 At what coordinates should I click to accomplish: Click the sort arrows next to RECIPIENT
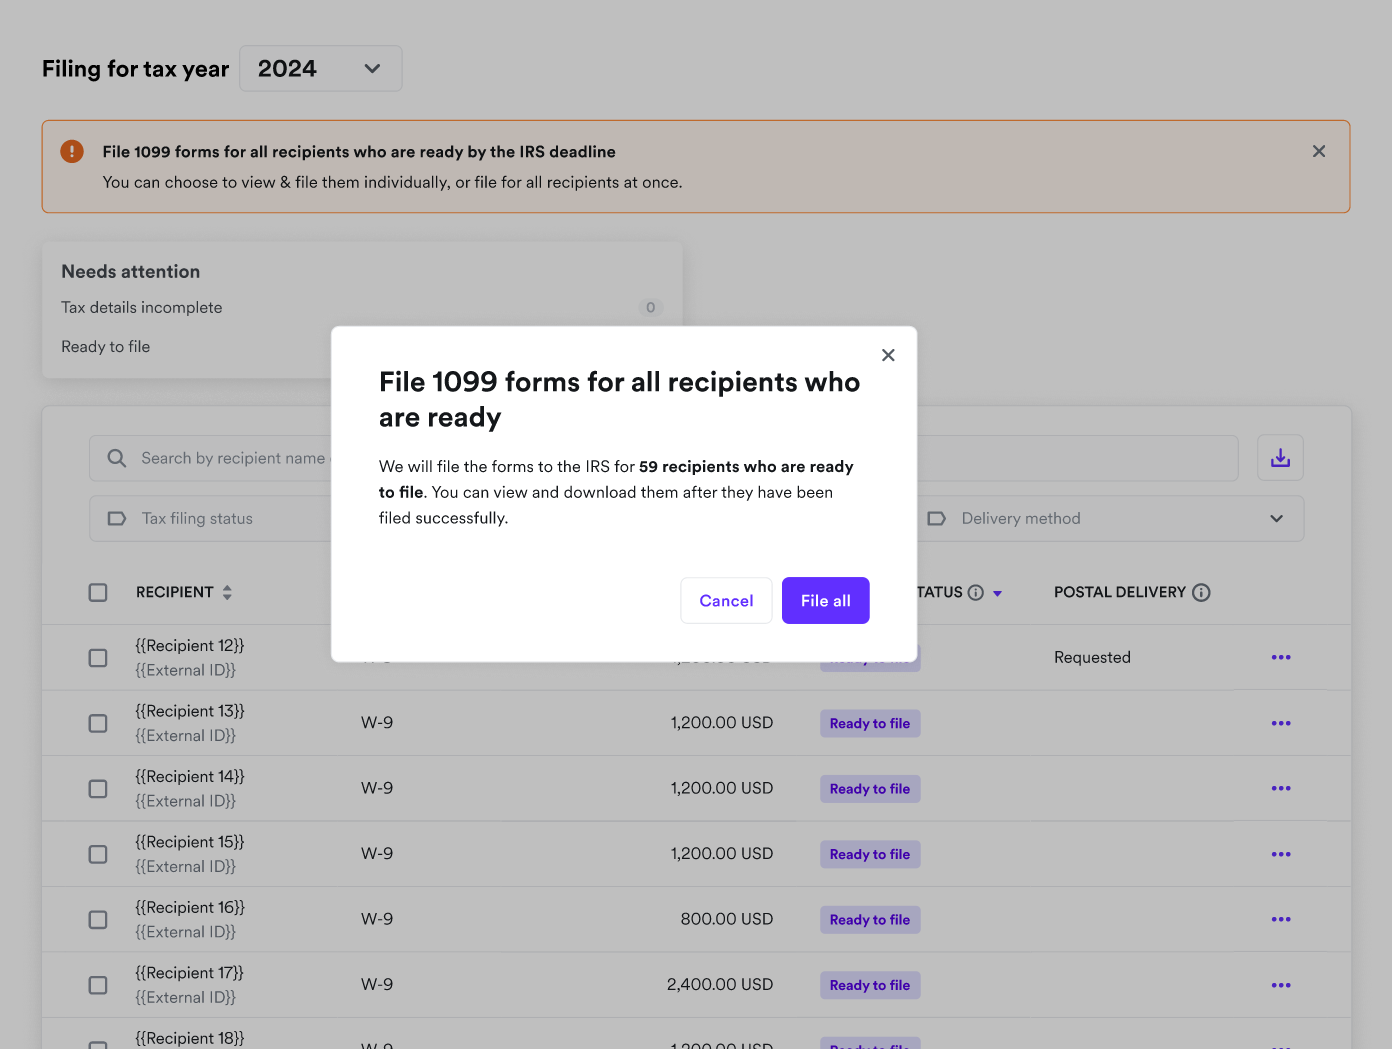[227, 592]
